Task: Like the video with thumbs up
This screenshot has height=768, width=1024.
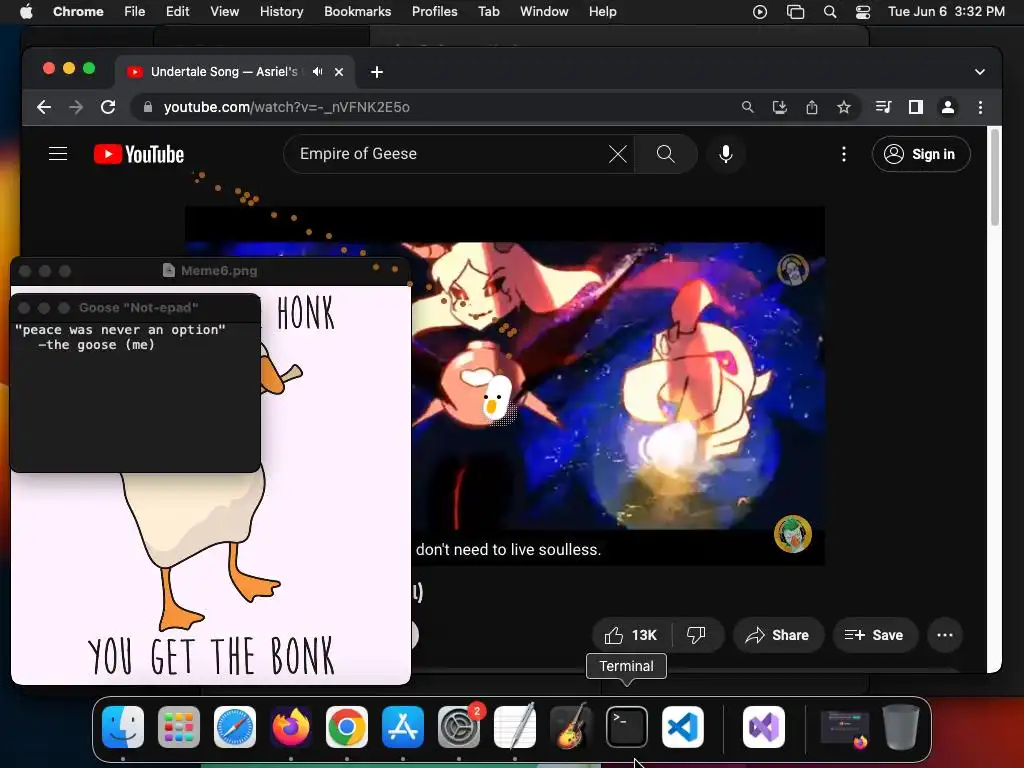Action: pos(632,635)
